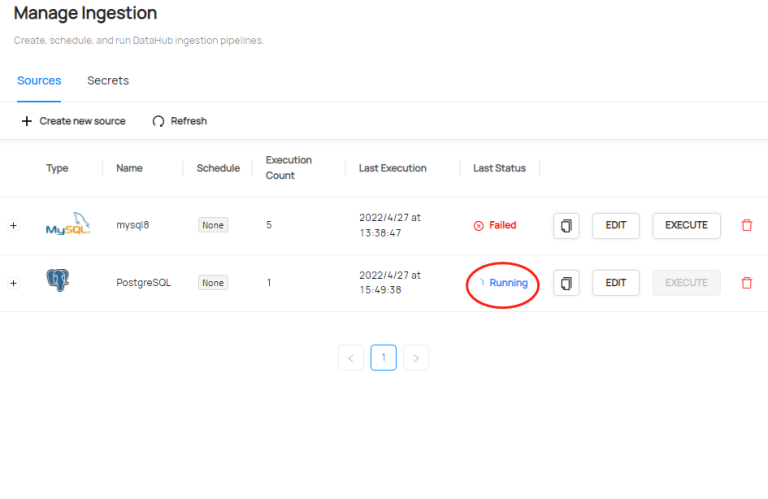Edit the PostgreSQL ingestion source
The image size is (768, 499).
click(x=616, y=283)
